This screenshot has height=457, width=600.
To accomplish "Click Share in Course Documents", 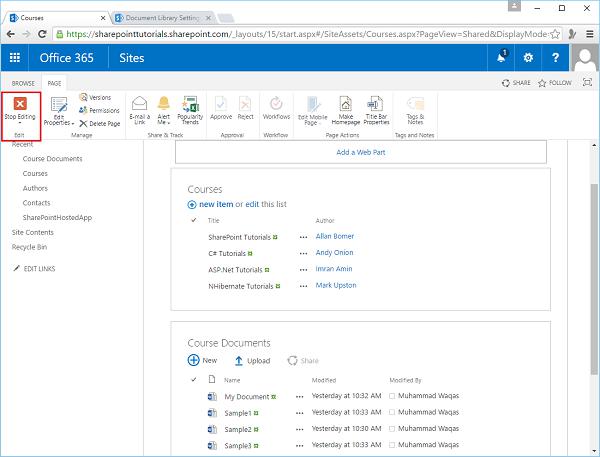I will coord(303,361).
